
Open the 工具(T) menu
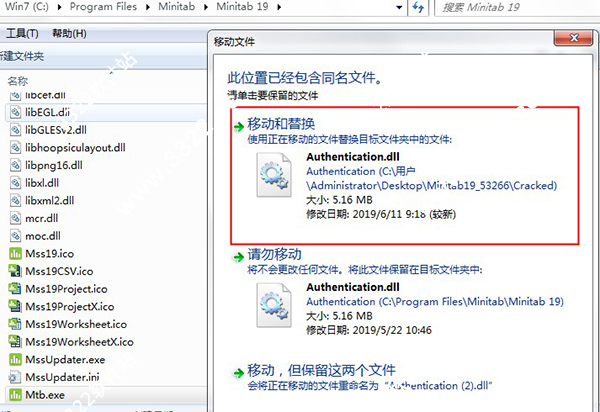pos(22,34)
